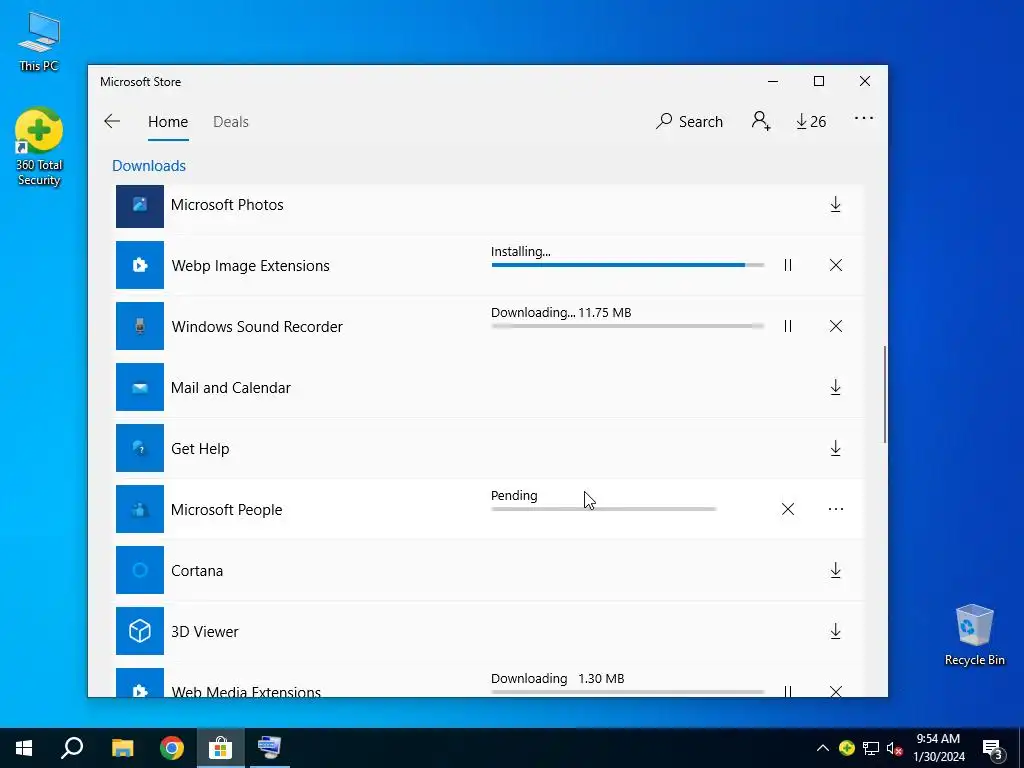Image resolution: width=1024 pixels, height=768 pixels.
Task: Click the muted volume tray icon
Action: coord(895,749)
